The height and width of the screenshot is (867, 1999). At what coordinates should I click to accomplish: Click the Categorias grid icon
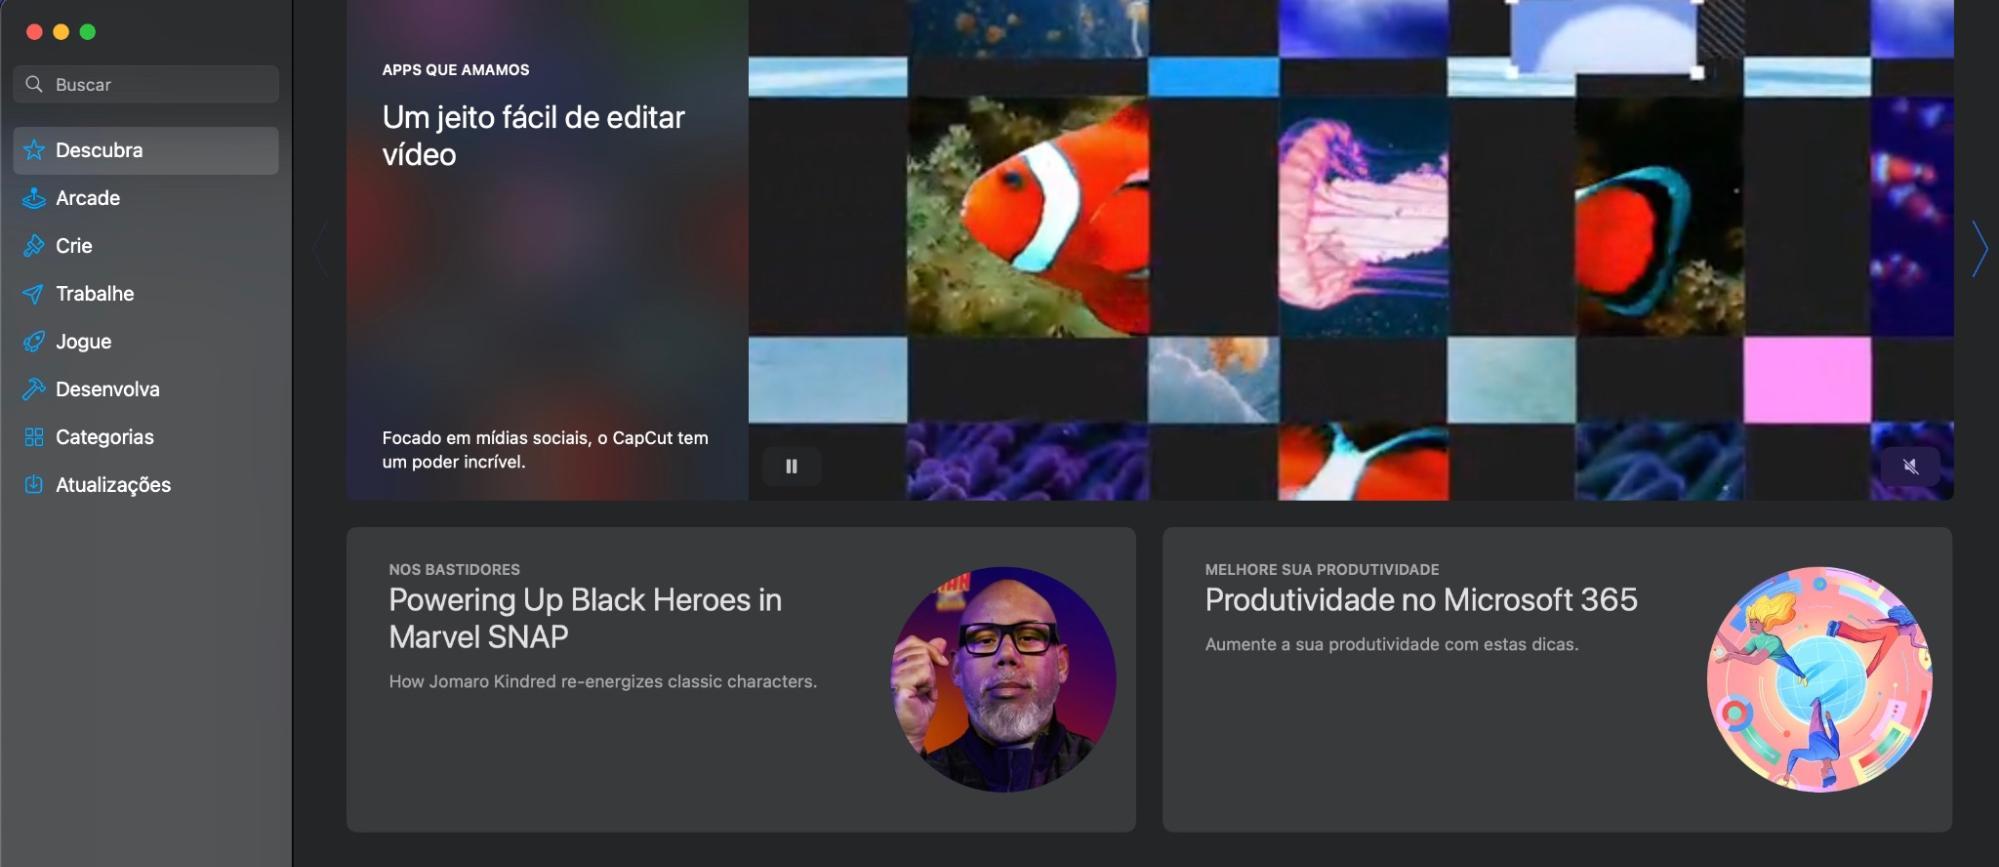(x=34, y=437)
